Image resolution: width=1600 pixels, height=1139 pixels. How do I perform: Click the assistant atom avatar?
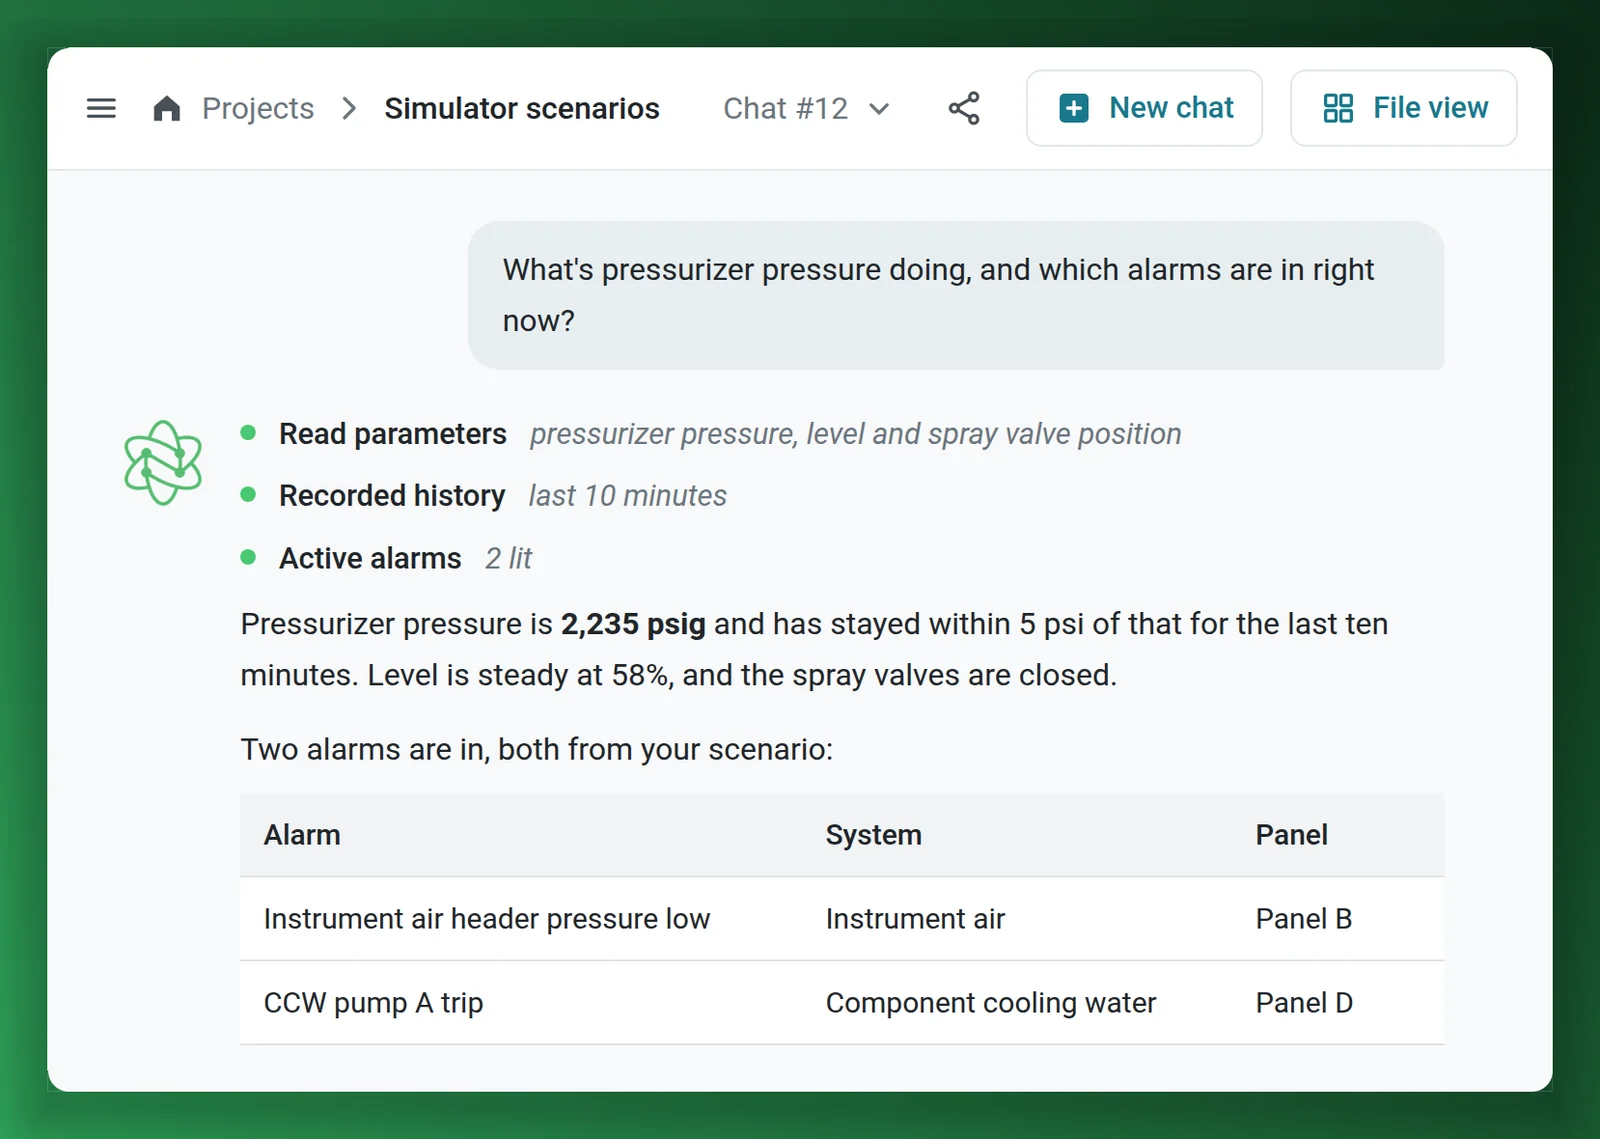[163, 462]
